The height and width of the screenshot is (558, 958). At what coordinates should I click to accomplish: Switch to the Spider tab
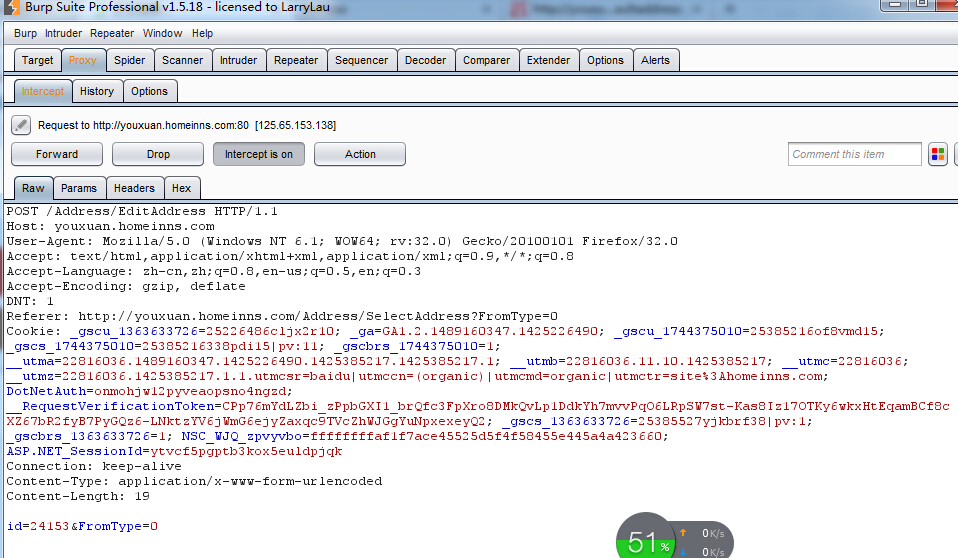click(x=130, y=60)
